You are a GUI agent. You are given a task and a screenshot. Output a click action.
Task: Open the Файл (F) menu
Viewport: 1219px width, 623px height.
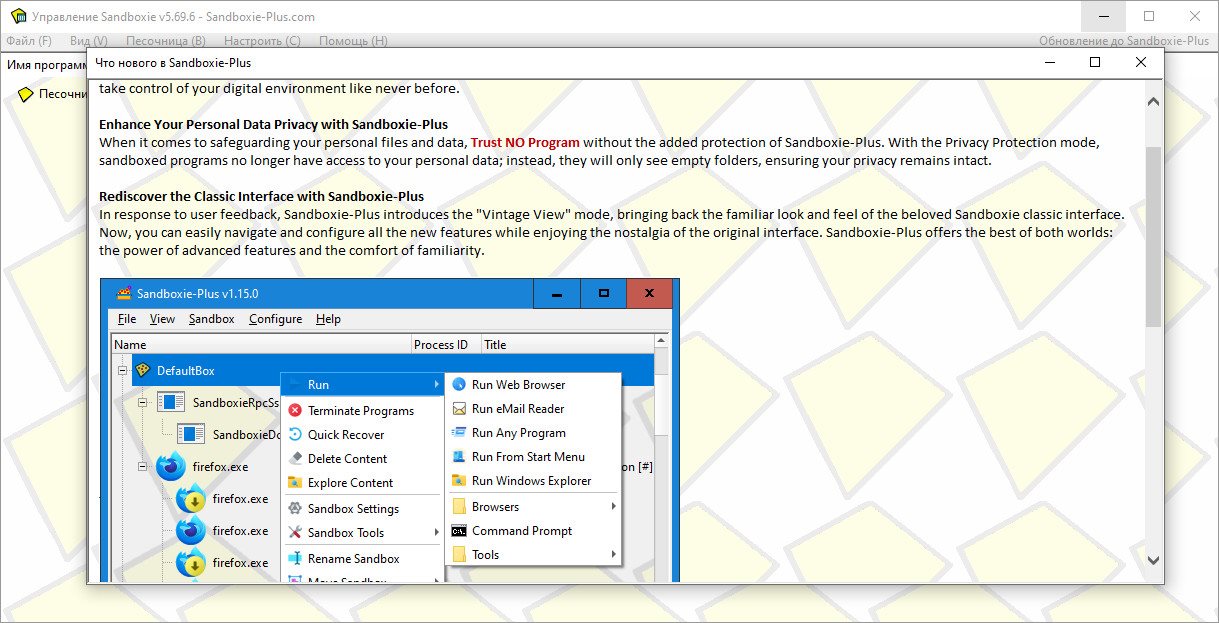[x=29, y=41]
